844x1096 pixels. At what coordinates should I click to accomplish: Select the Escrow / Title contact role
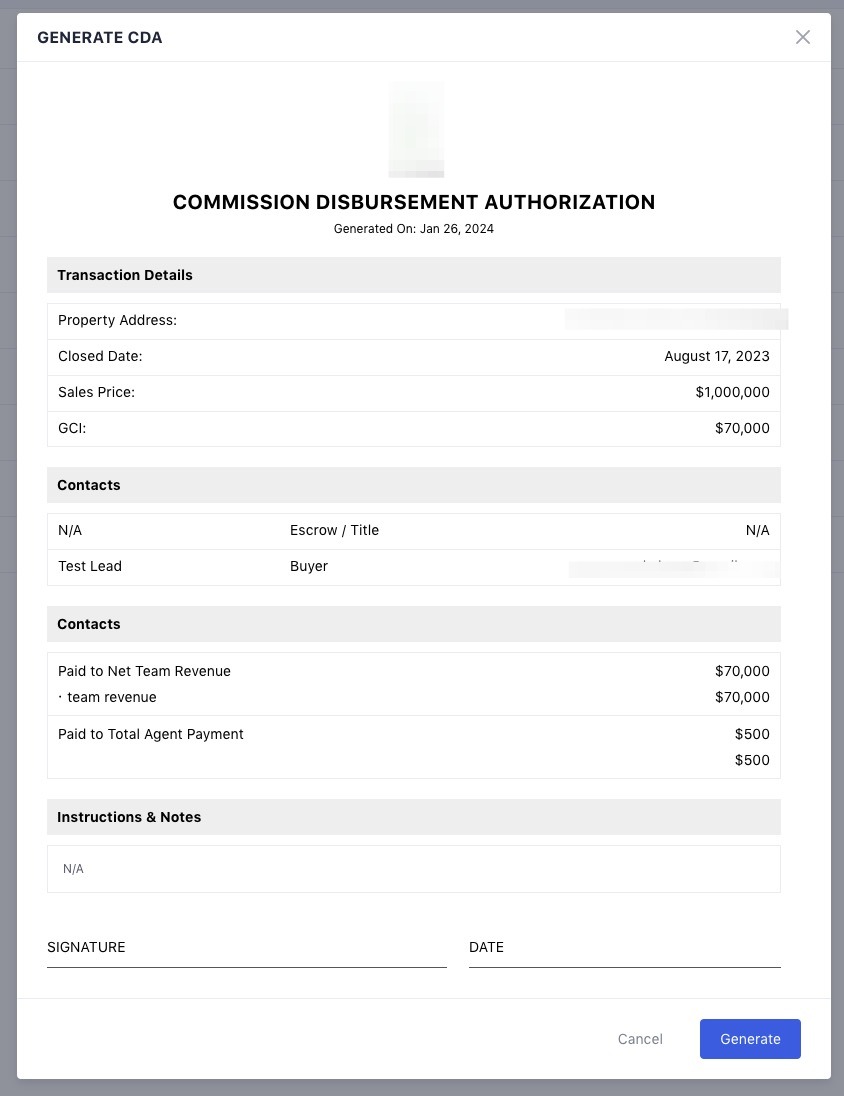coord(334,531)
